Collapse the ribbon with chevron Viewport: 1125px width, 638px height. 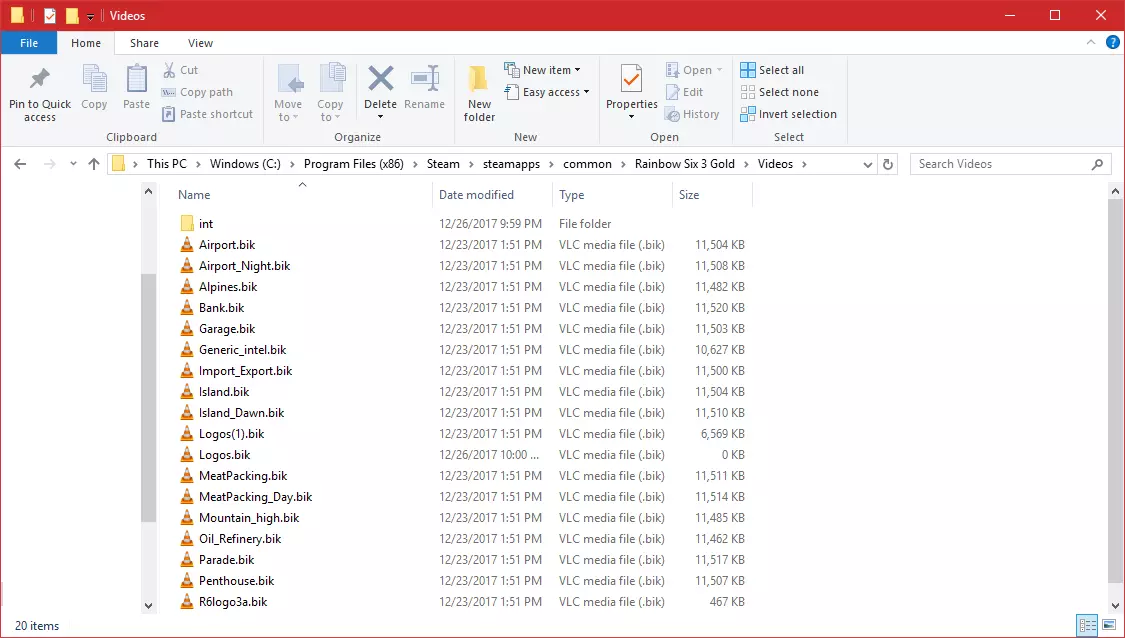click(1092, 43)
